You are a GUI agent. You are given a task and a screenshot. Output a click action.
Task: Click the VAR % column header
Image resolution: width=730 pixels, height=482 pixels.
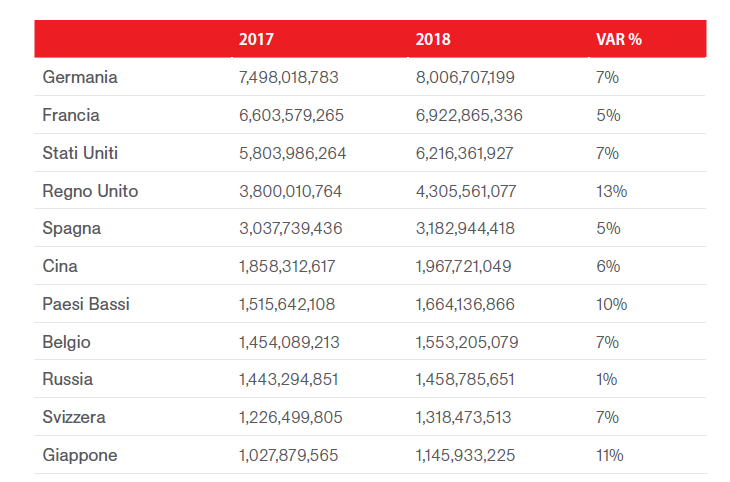pos(618,40)
